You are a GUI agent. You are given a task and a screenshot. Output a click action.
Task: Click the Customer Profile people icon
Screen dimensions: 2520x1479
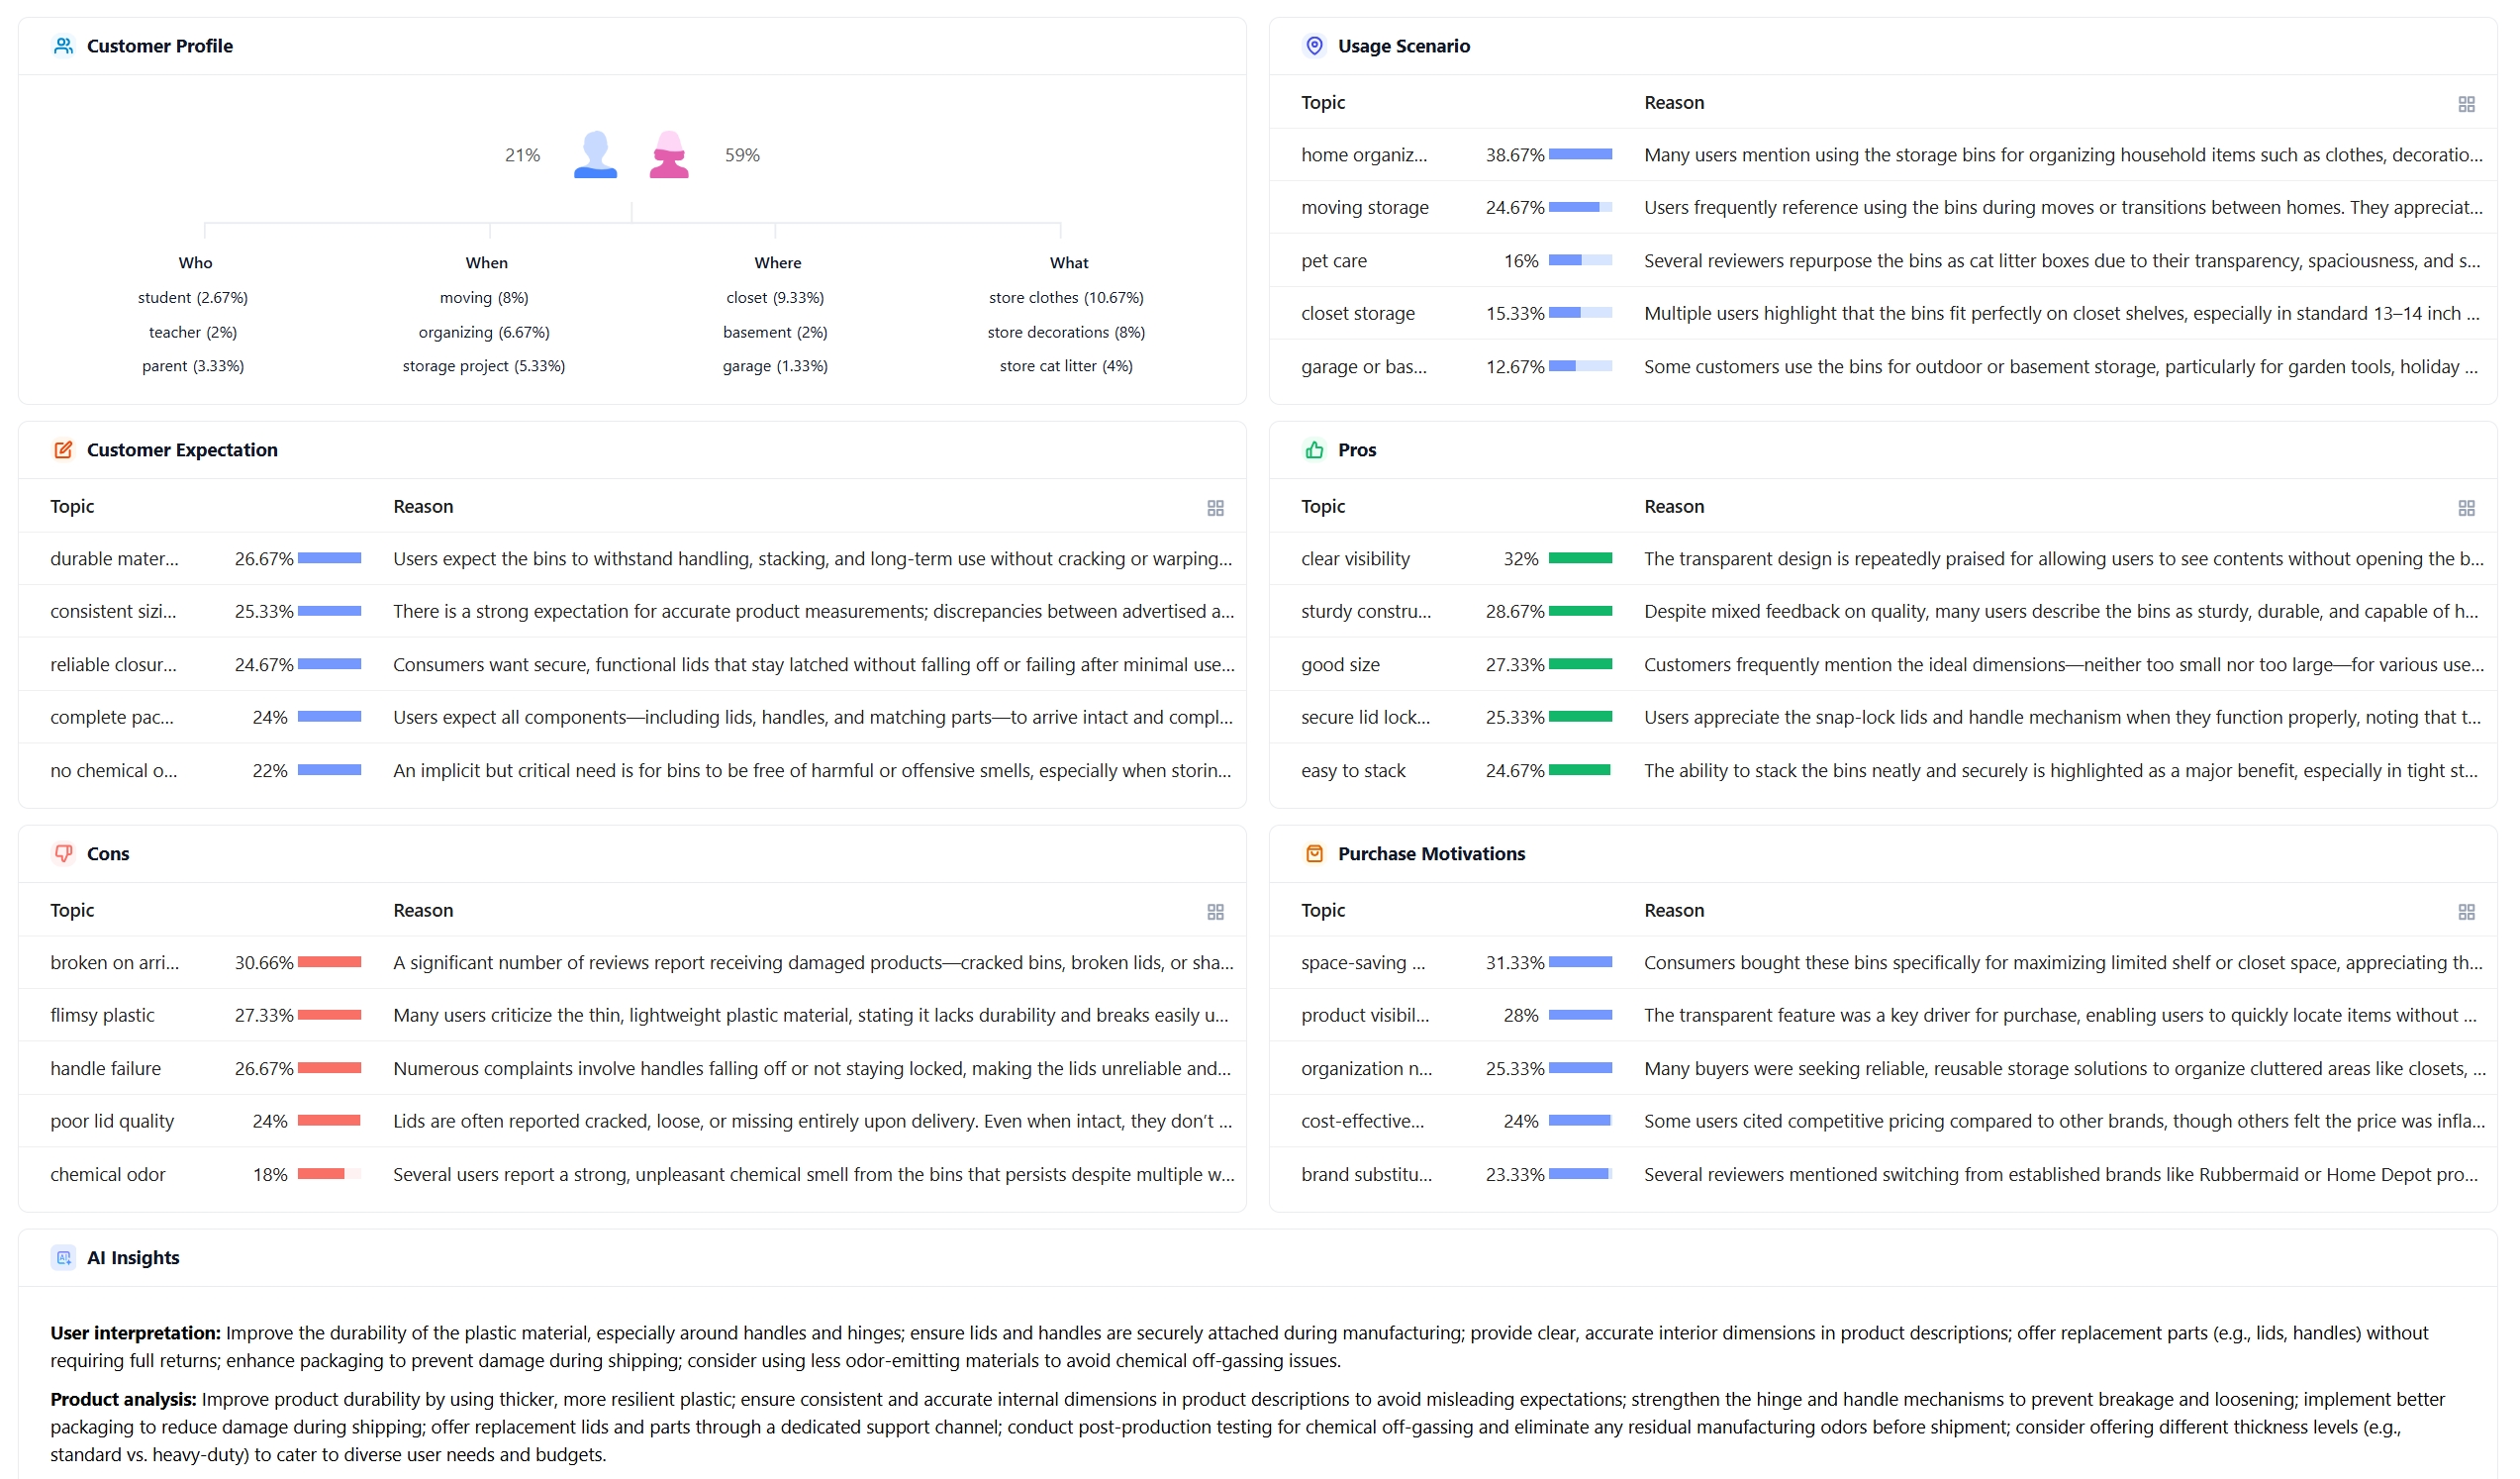tap(63, 46)
